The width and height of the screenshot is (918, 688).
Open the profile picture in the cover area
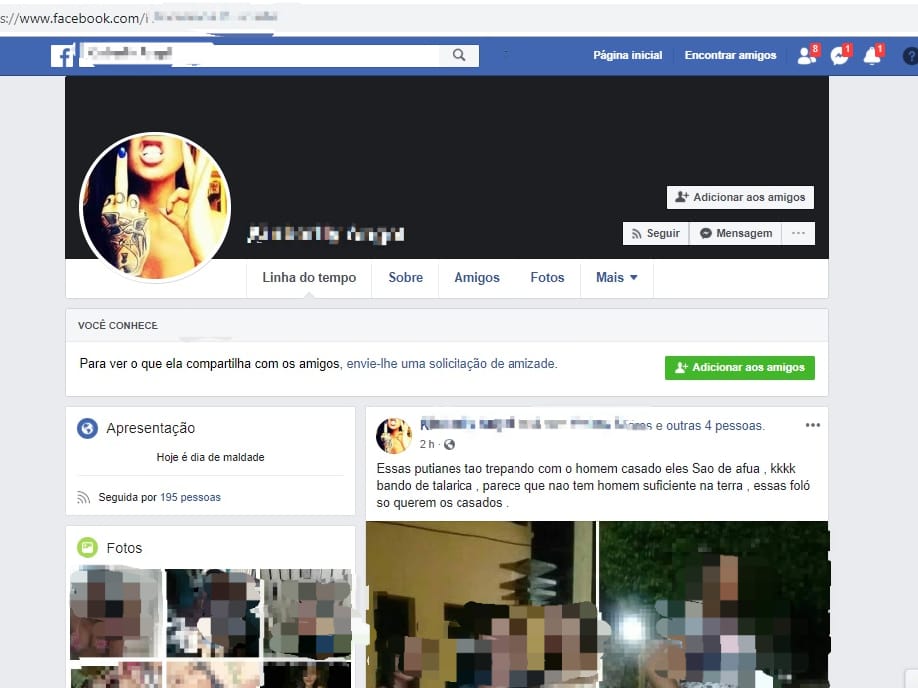(155, 207)
